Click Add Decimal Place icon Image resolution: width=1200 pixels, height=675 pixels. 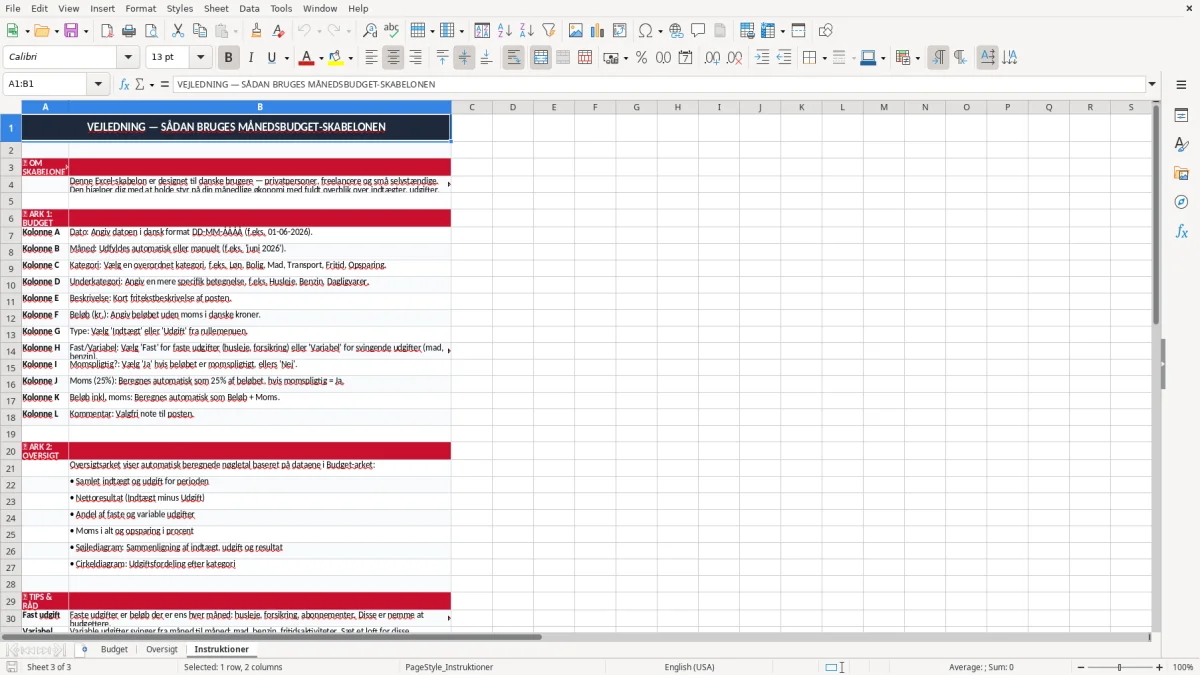712,58
